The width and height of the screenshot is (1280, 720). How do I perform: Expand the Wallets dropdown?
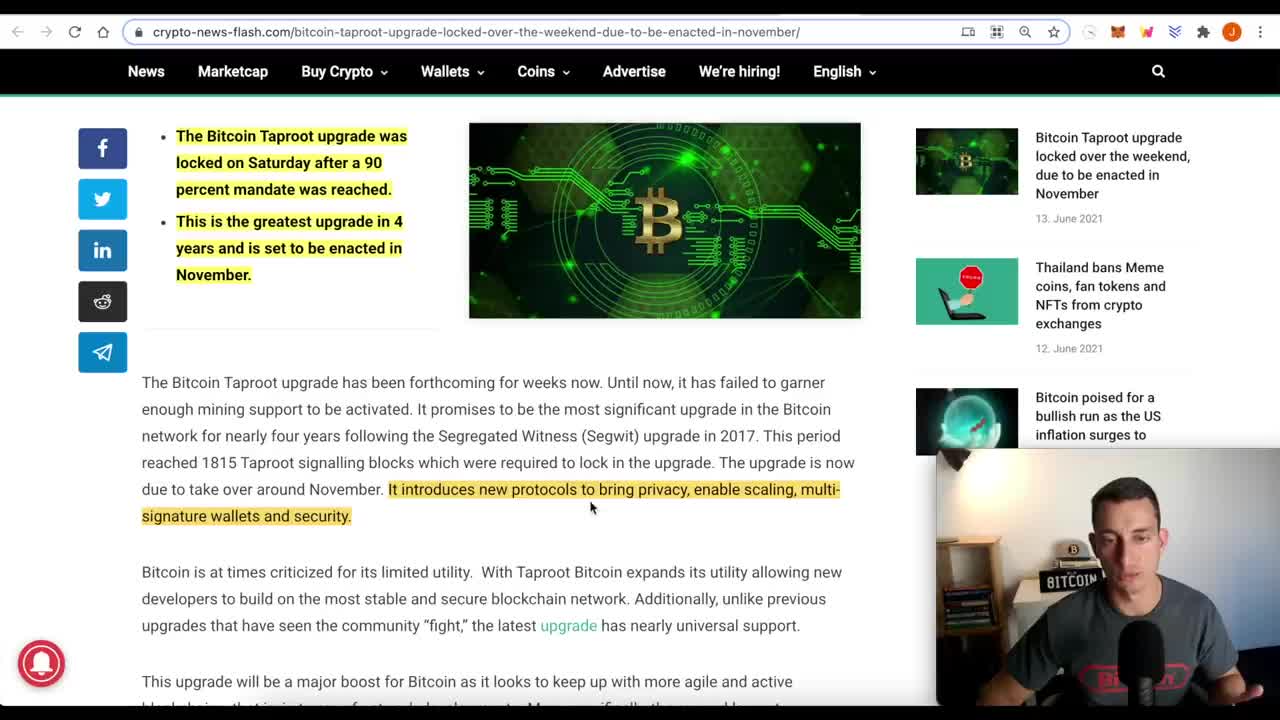pos(452,71)
